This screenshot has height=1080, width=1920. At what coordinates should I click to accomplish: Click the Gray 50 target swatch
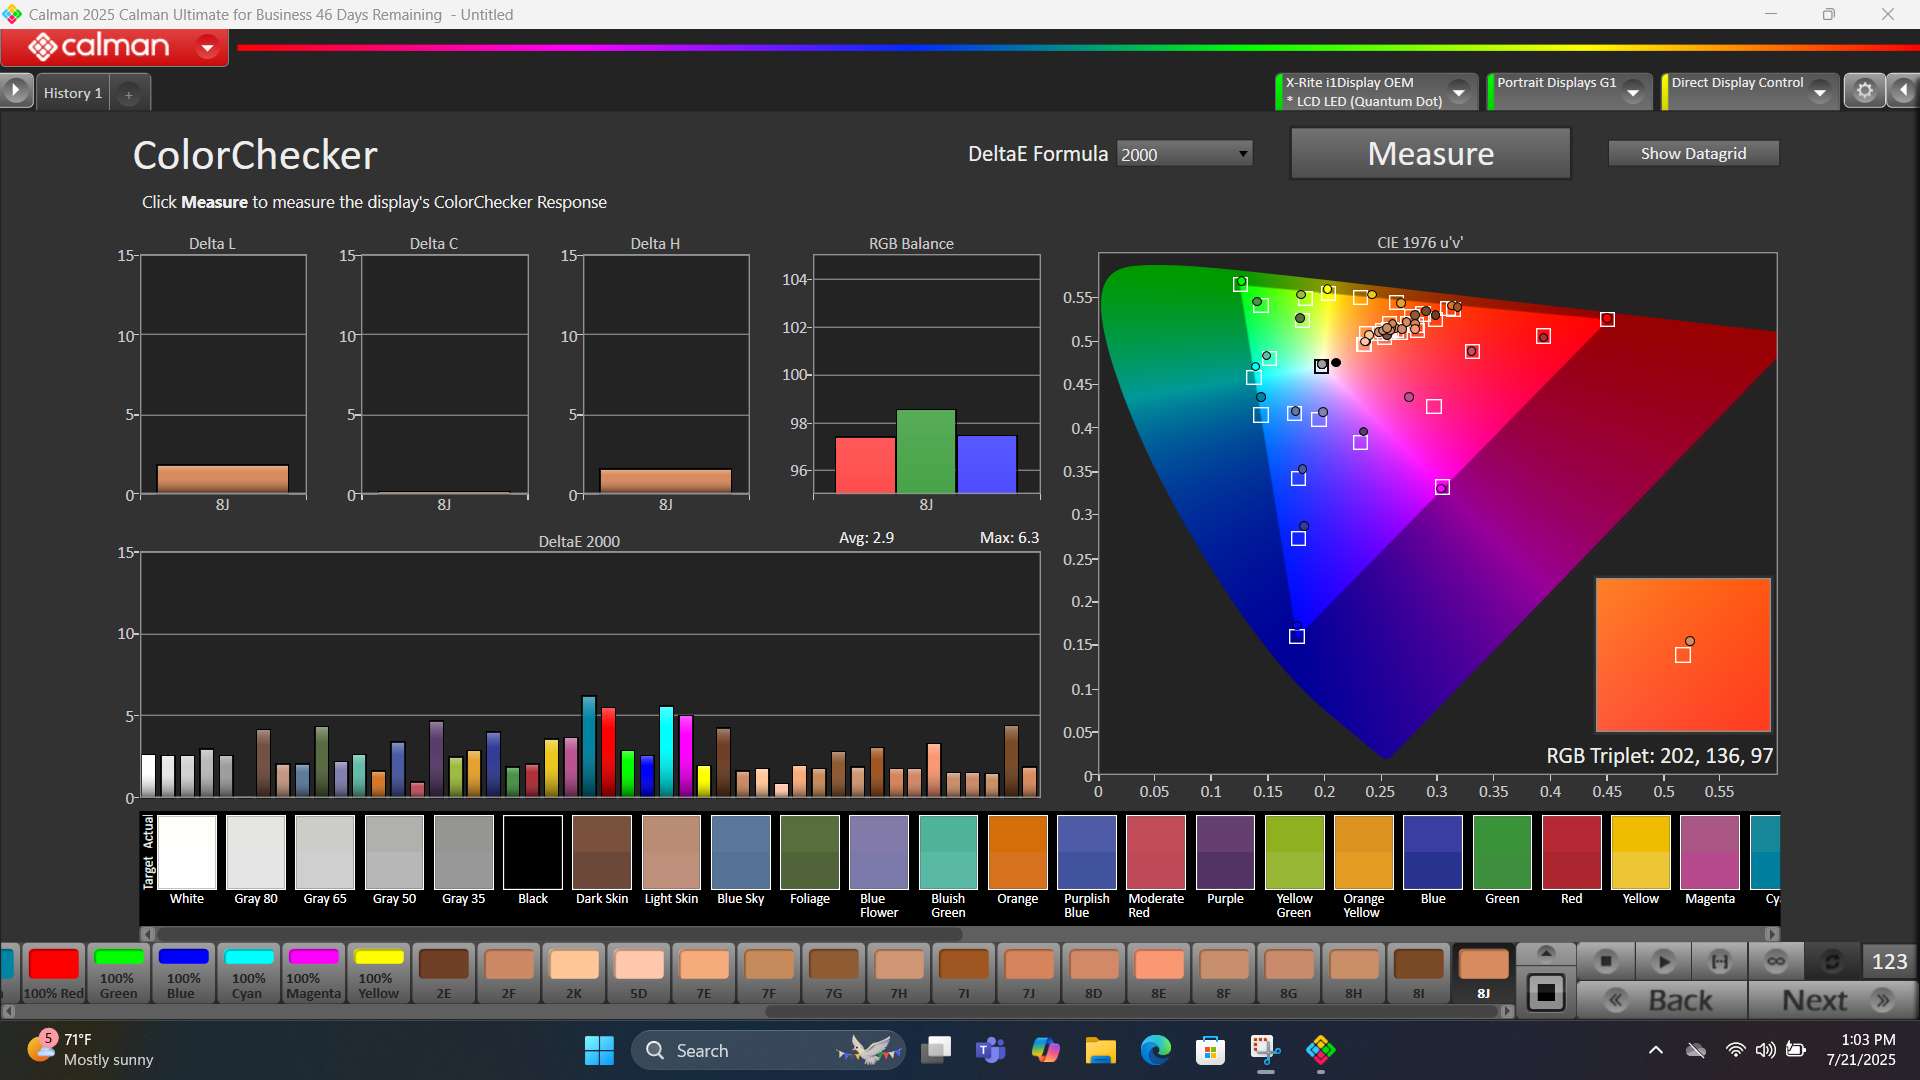395,852
